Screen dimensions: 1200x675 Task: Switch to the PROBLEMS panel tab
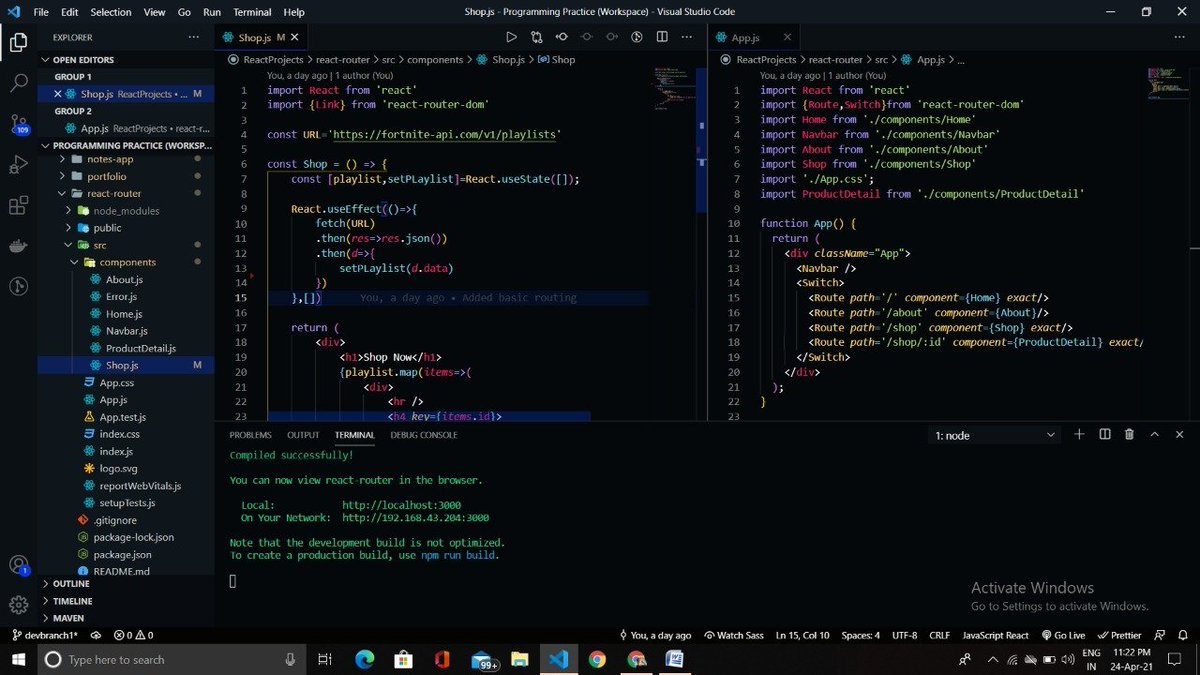250,435
